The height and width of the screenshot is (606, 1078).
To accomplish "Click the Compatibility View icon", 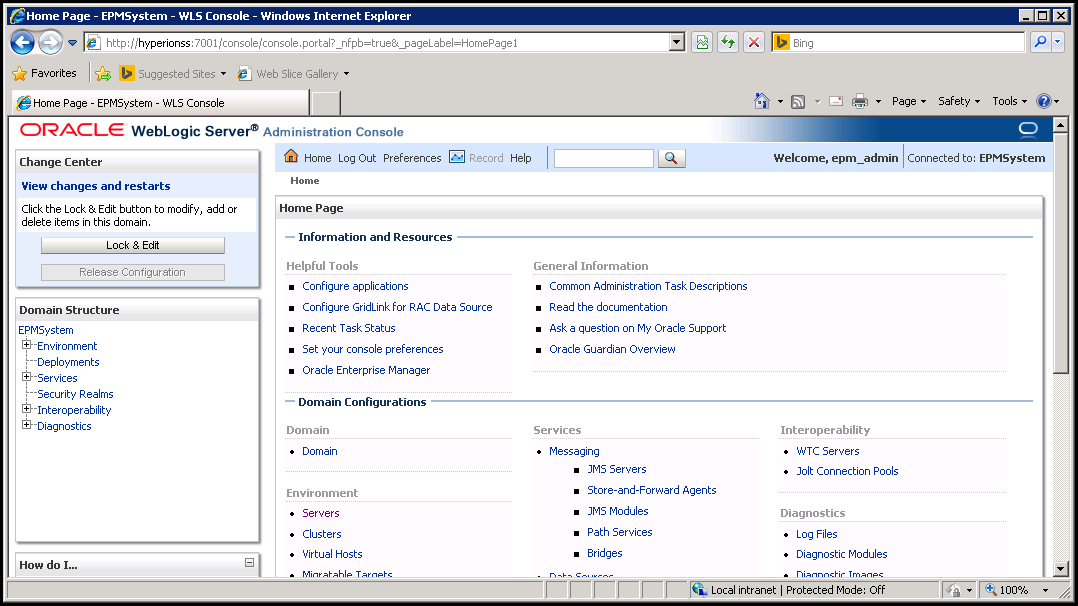I will tap(702, 43).
